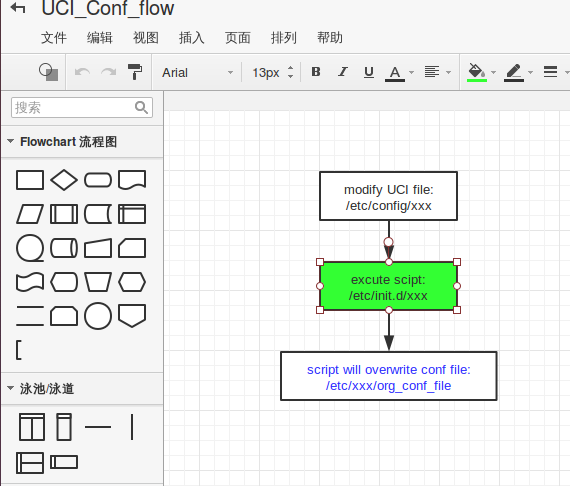Pick the manual input shape
This screenshot has width=570, height=486.
(x=98, y=248)
